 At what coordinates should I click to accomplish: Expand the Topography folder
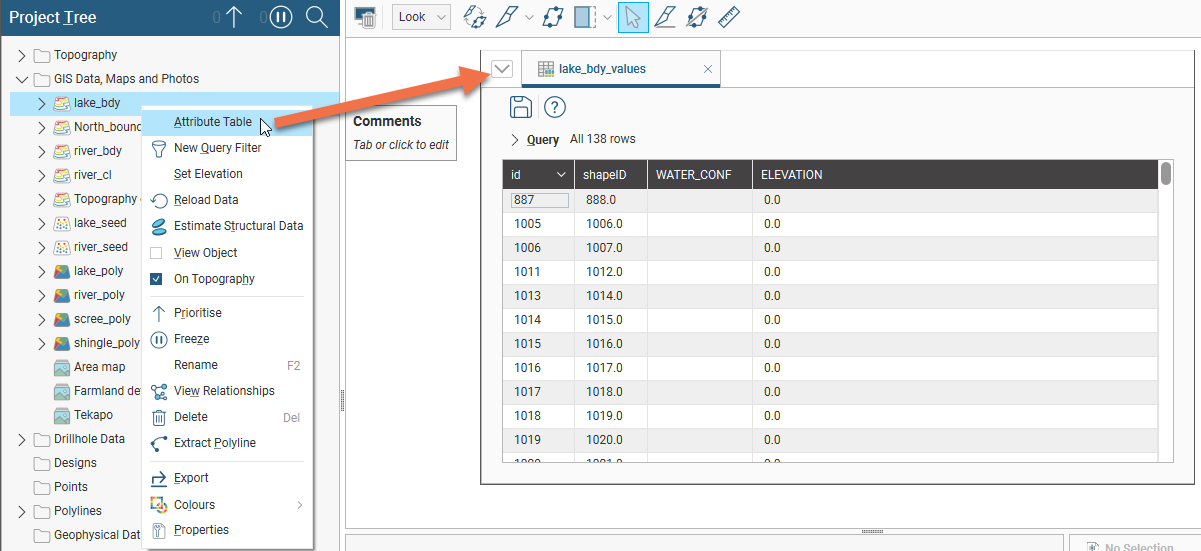coord(22,55)
